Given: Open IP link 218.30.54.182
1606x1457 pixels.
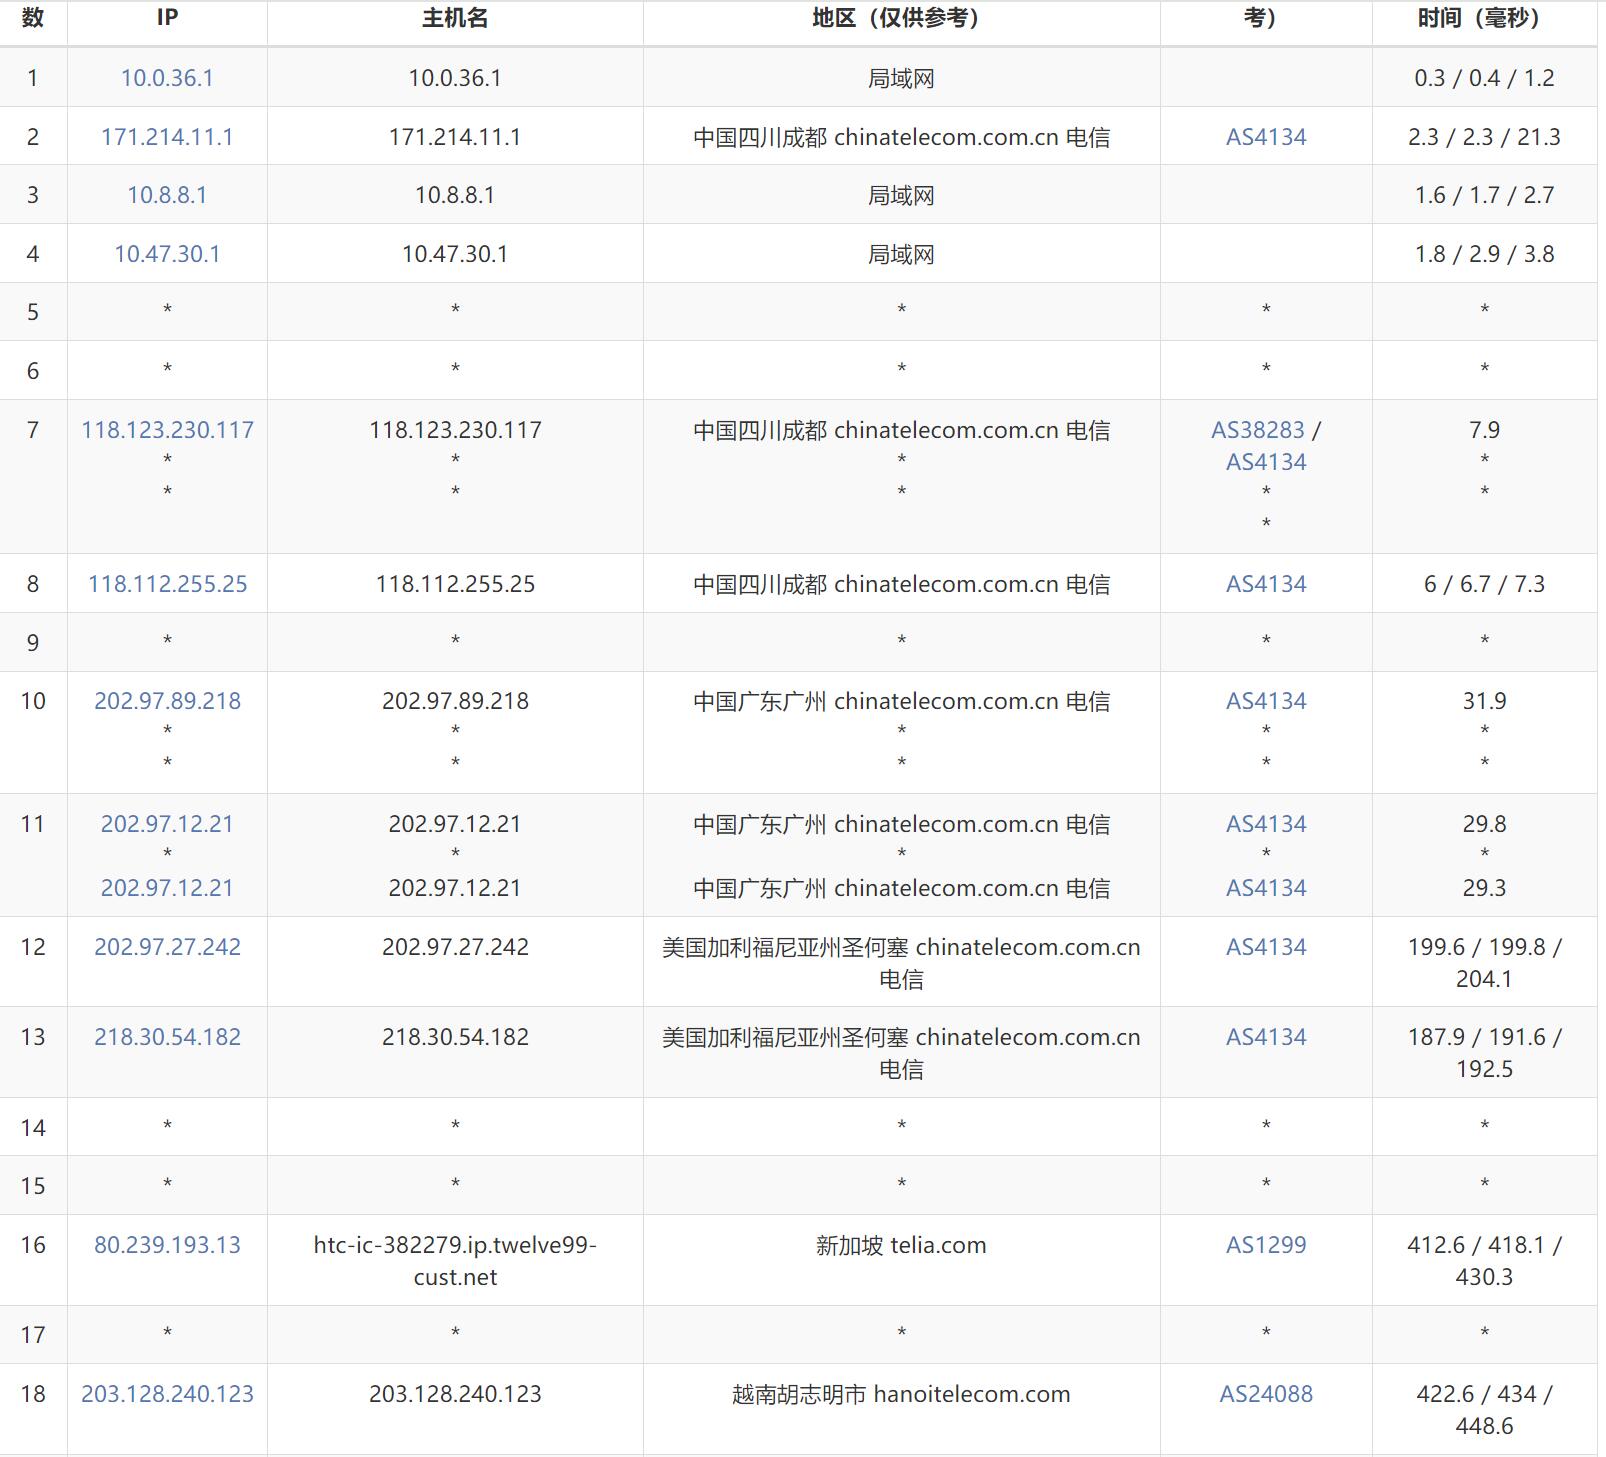Looking at the screenshot, I should pos(167,1037).
